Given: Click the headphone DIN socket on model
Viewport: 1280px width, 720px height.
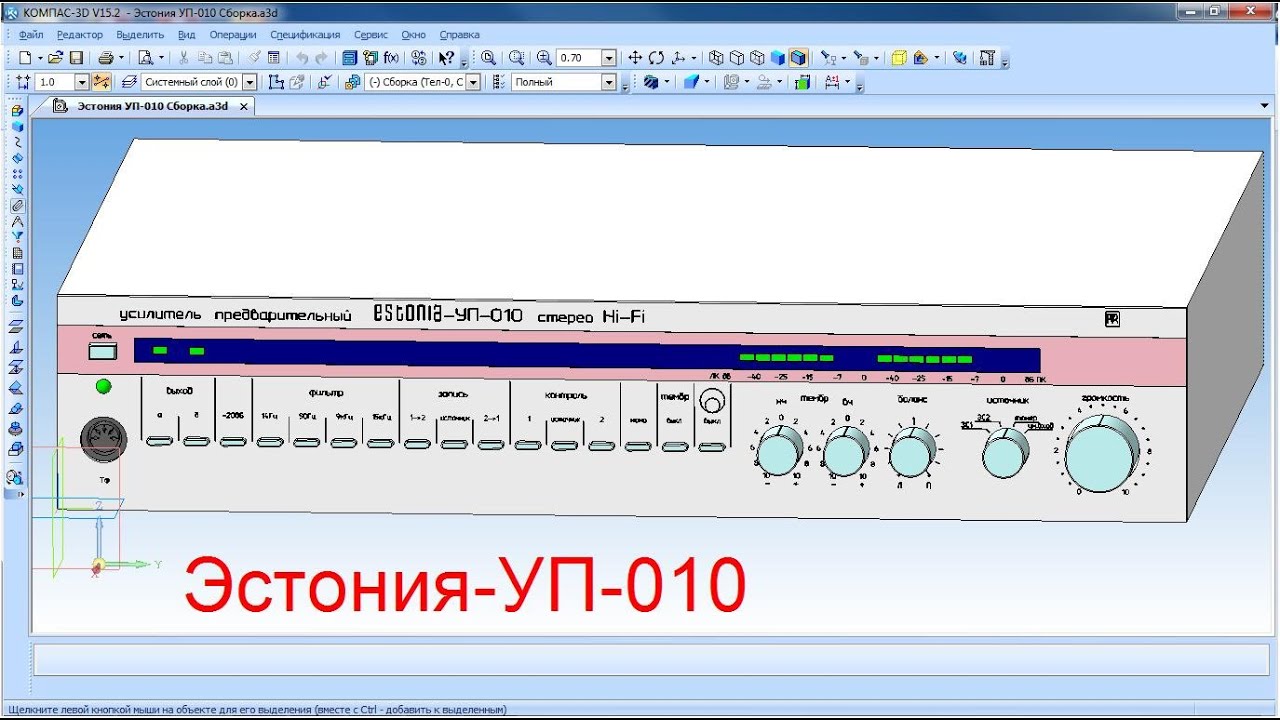Looking at the screenshot, I should (103, 439).
